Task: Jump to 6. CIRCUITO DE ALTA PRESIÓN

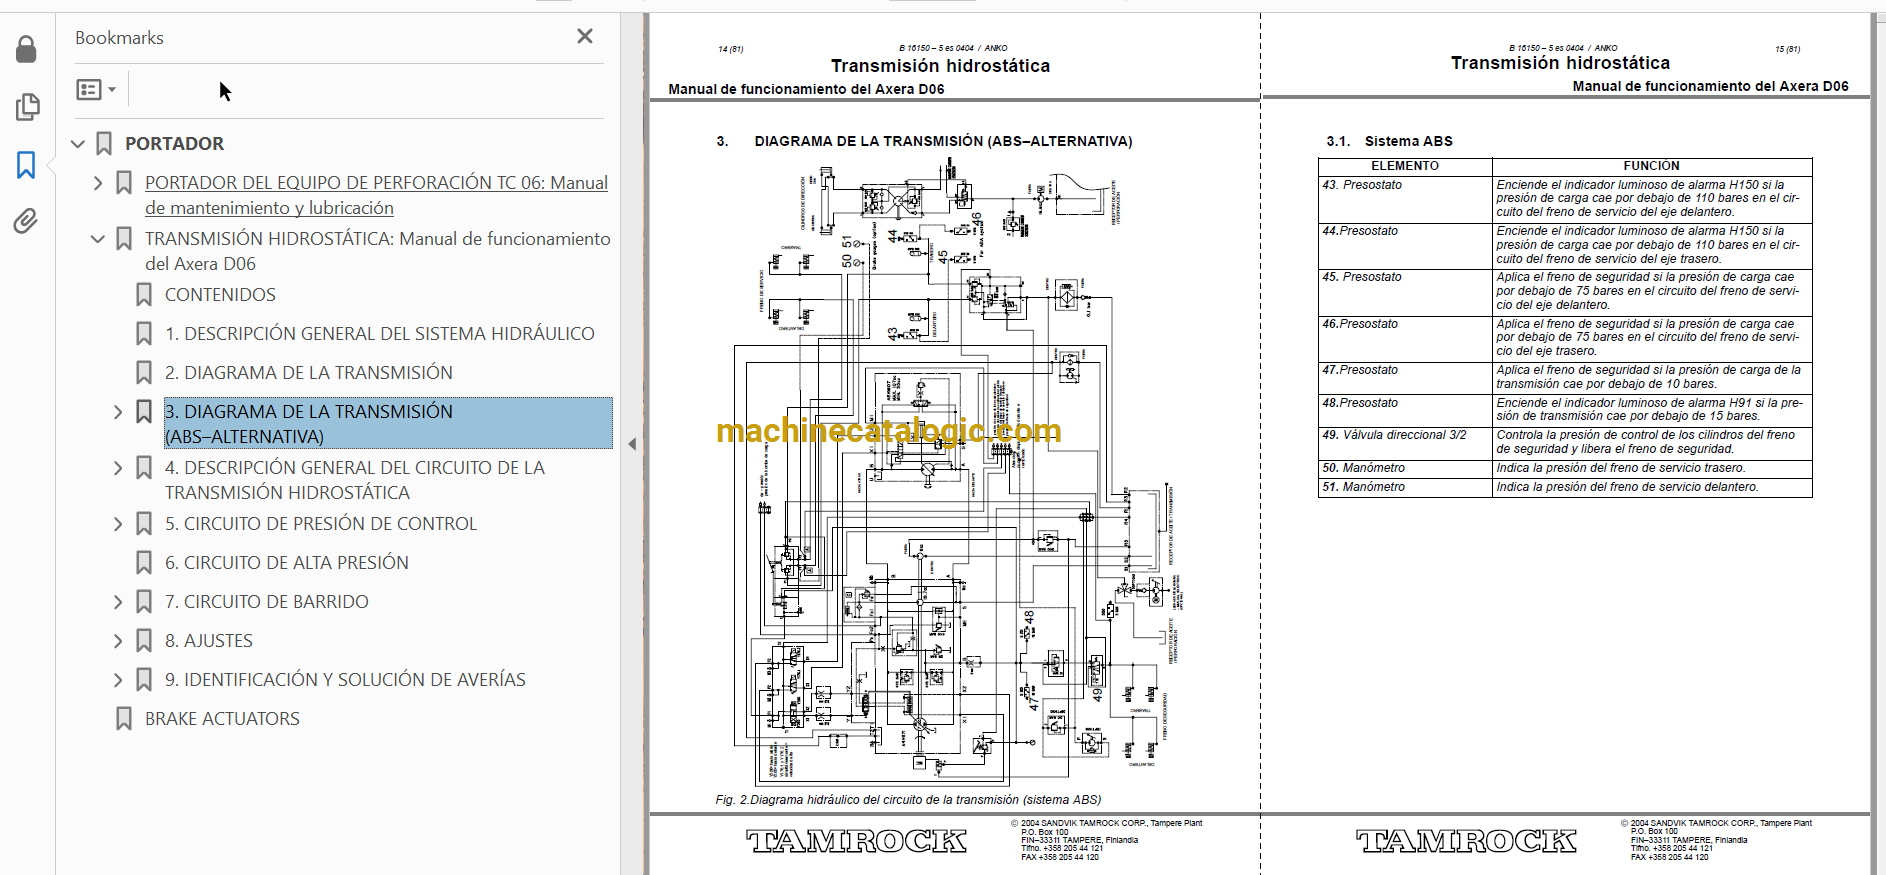Action: click(x=287, y=563)
